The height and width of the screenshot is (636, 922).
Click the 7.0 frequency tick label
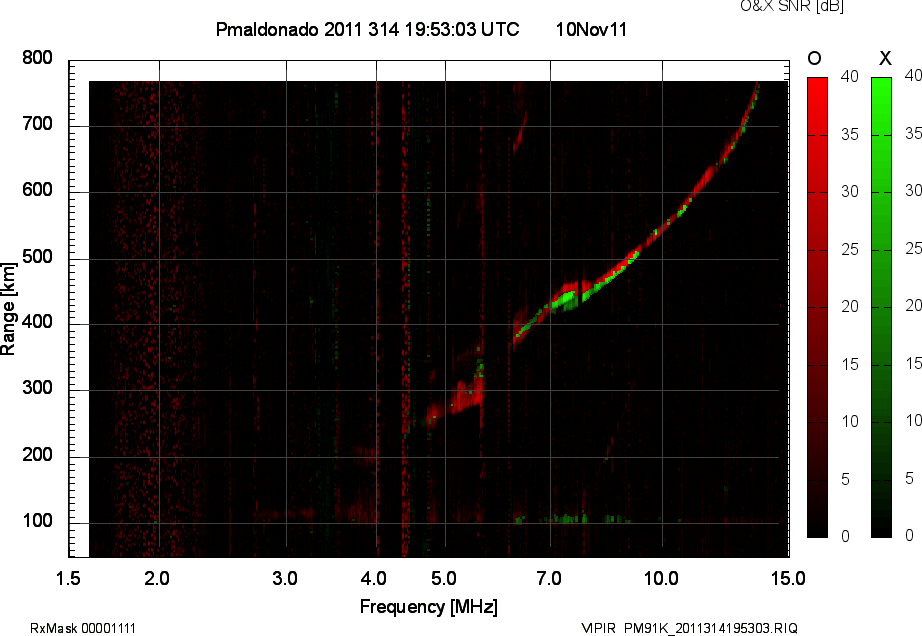[x=549, y=578]
